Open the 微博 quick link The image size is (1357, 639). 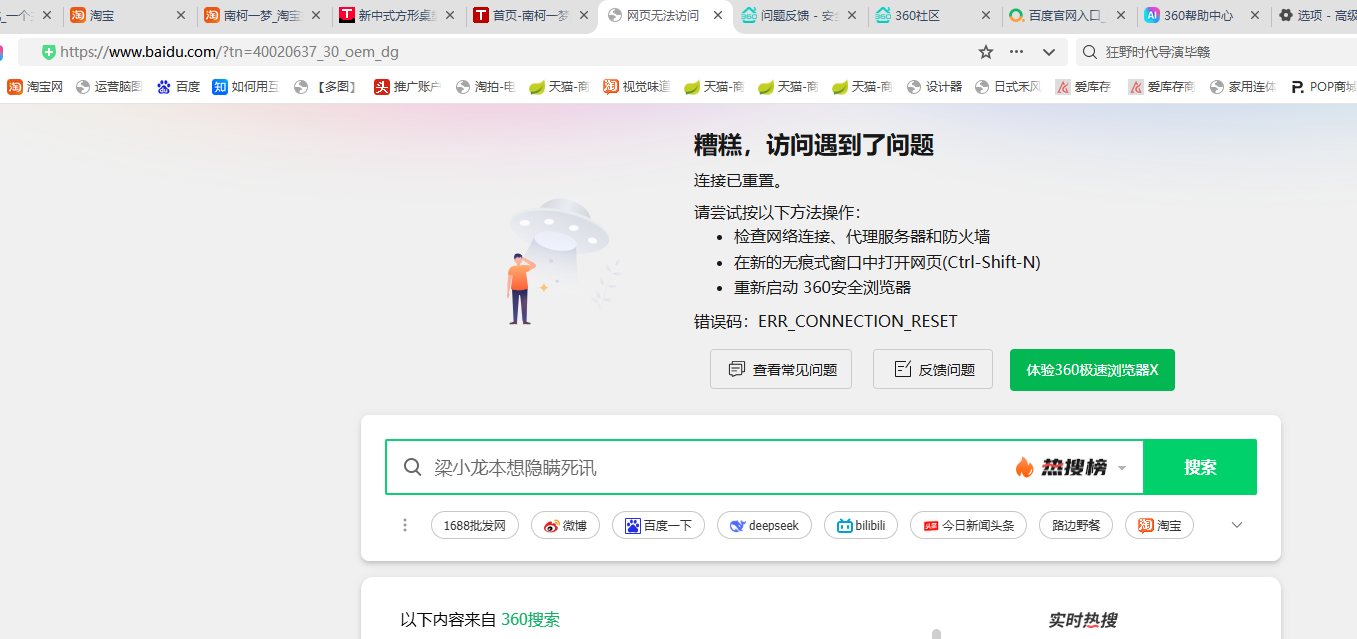[565, 525]
